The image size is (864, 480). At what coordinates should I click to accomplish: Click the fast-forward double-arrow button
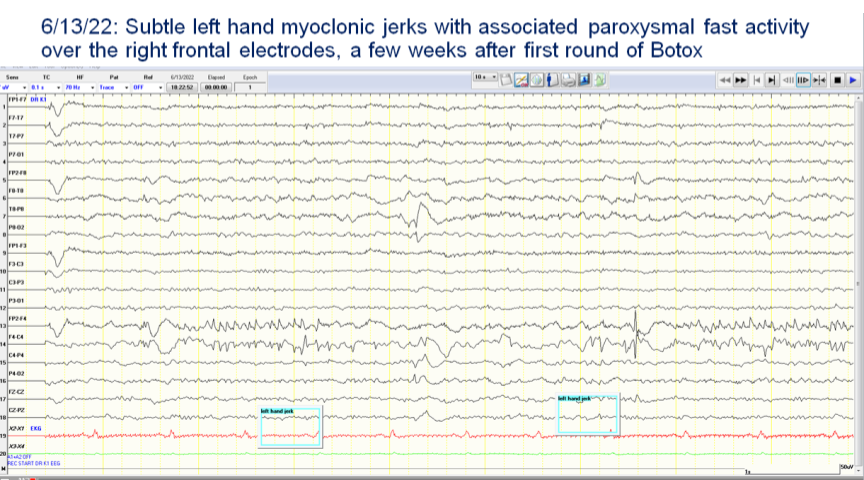tap(741, 78)
